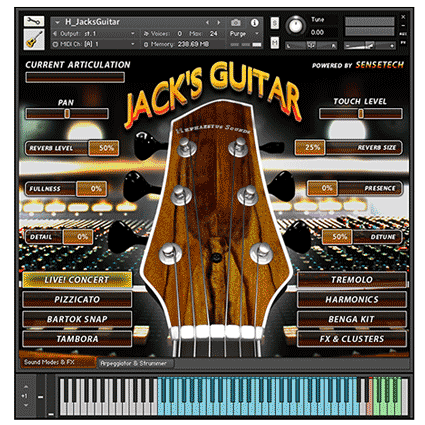Go to previous instrument preset arrow

[x=208, y=22]
